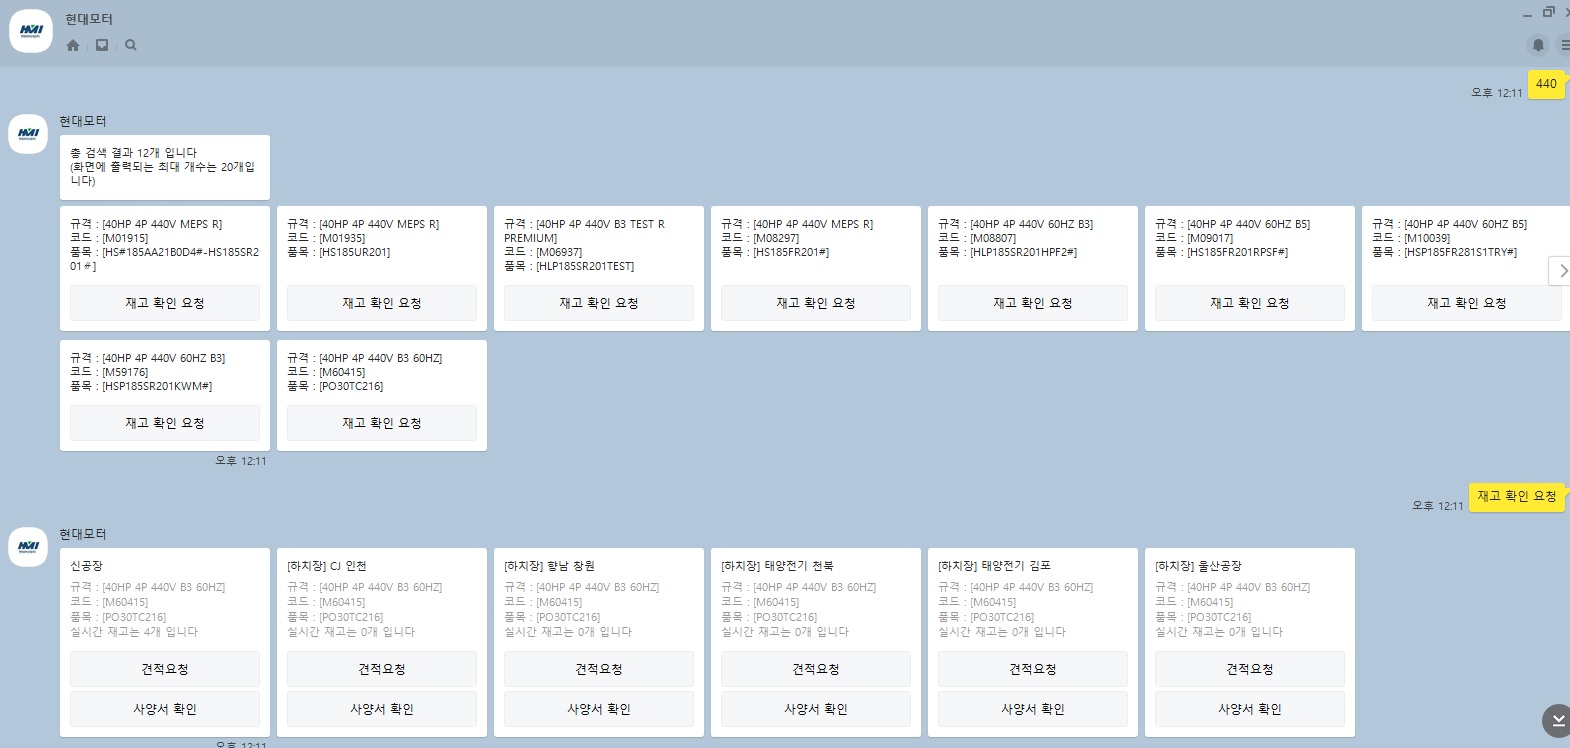
Task: Open the hamburger menu icon in the header
Action: [1564, 45]
